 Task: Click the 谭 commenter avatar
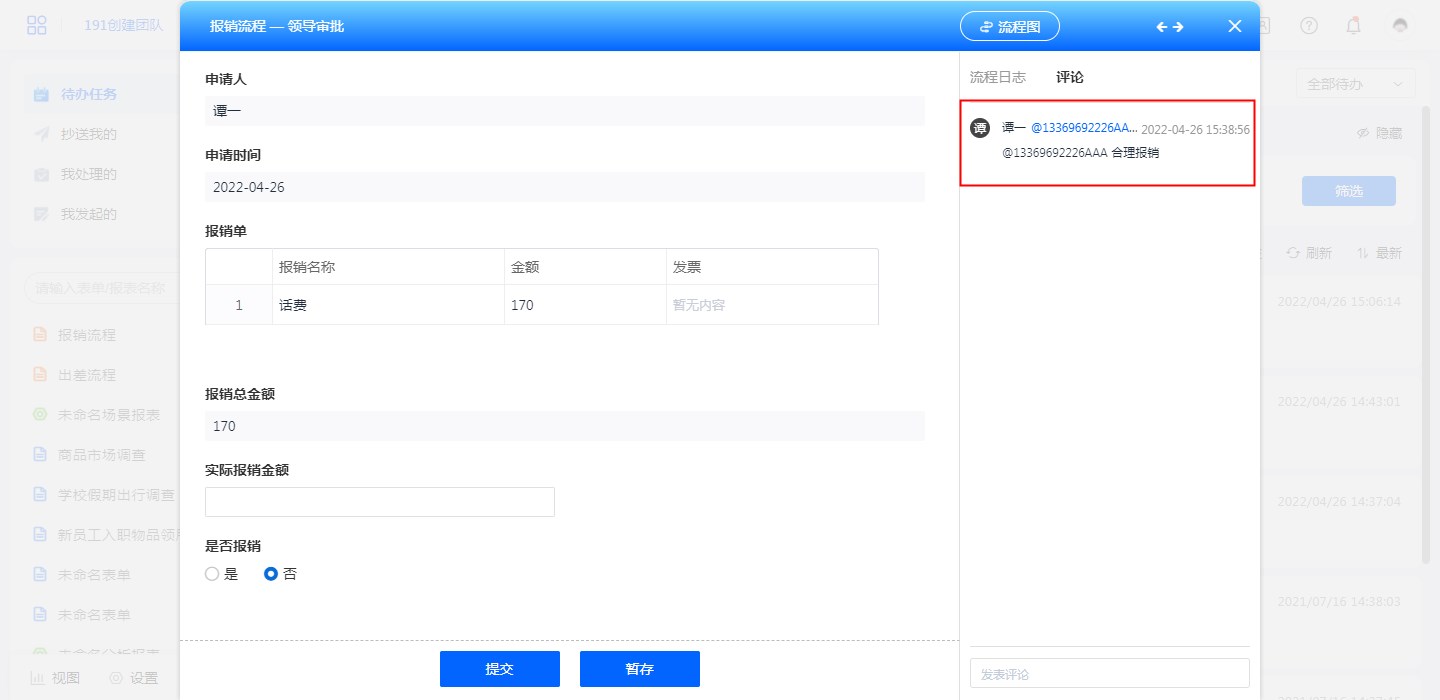click(980, 128)
